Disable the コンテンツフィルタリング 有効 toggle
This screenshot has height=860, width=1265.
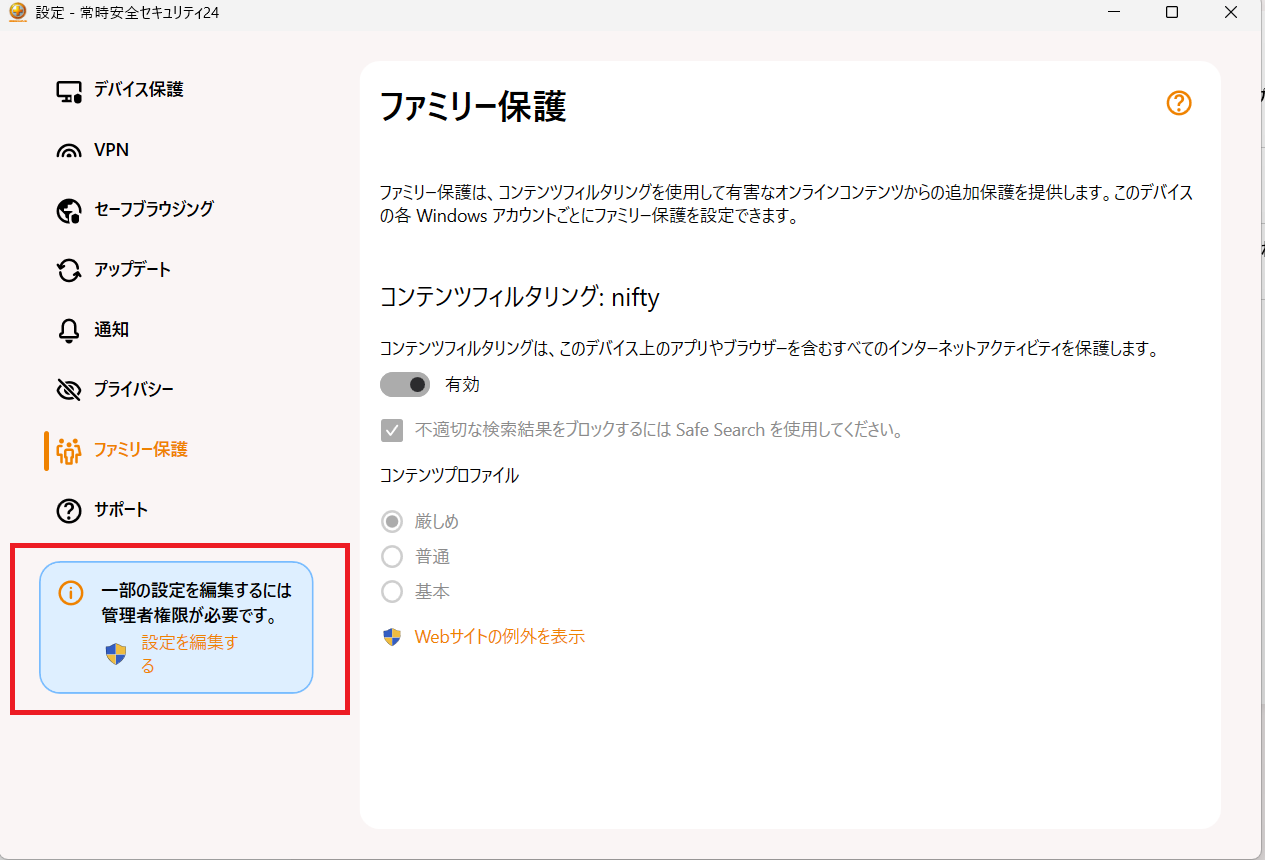[404, 384]
